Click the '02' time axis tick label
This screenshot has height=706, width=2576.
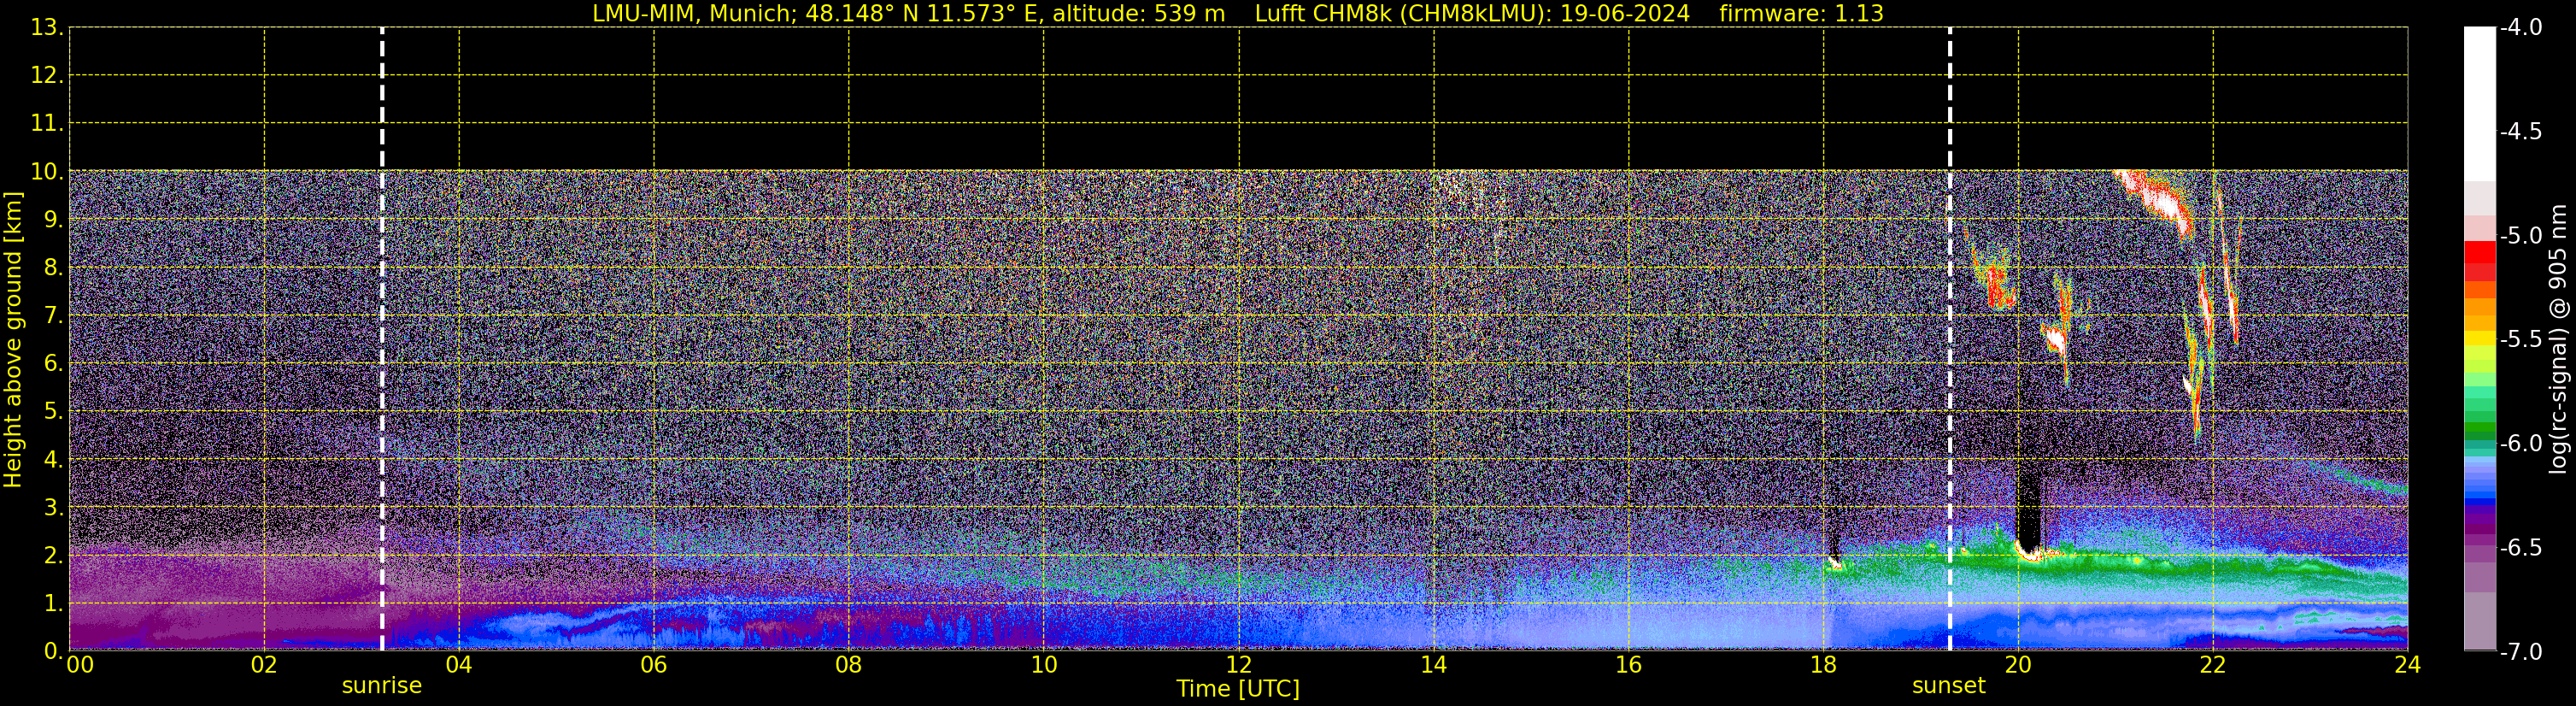[x=264, y=665]
